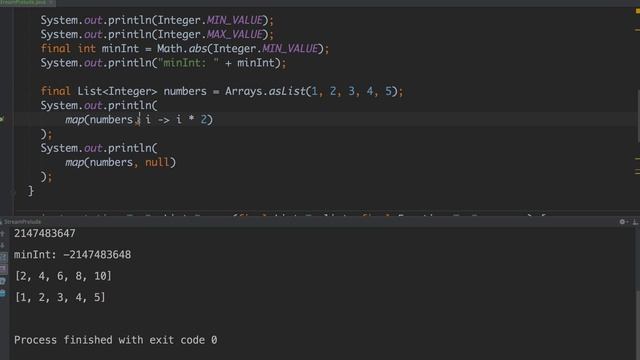
Task: Select the StreamPrelude Run panel tab
Action: tap(22, 222)
